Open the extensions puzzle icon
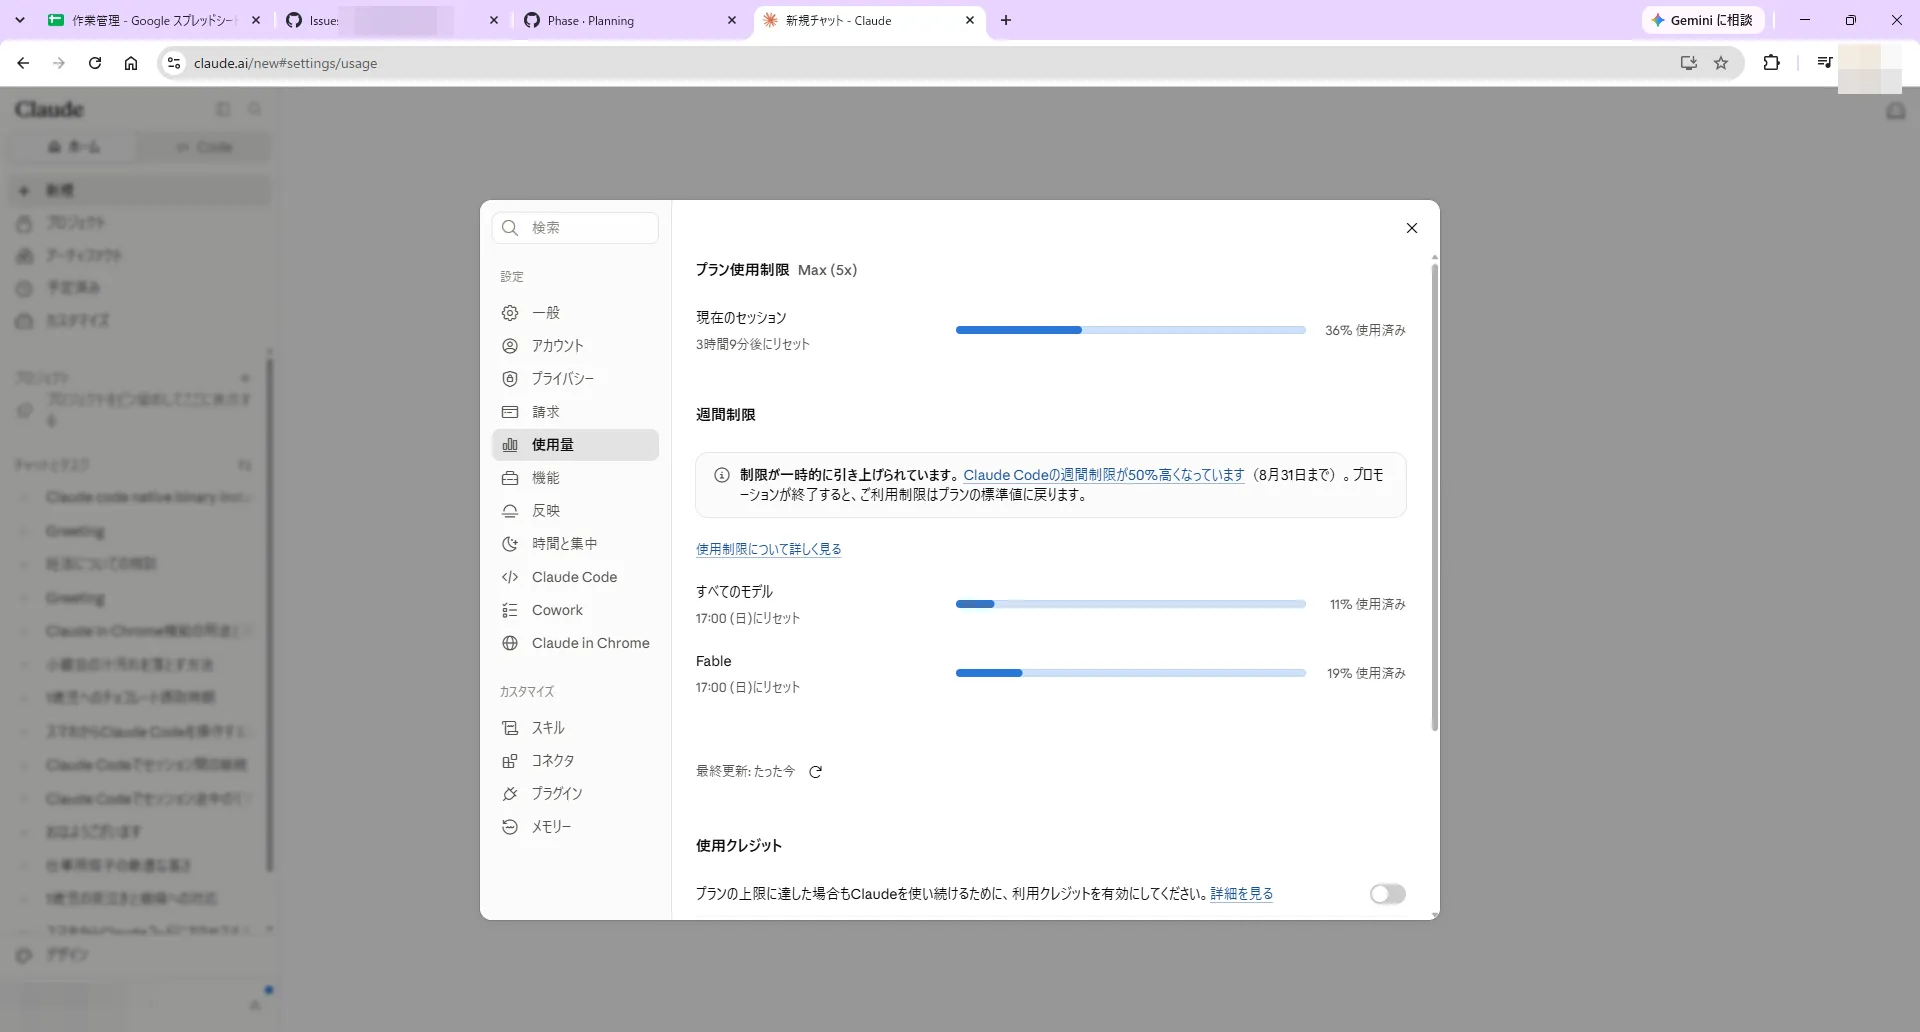The image size is (1920, 1032). pyautogui.click(x=1771, y=63)
